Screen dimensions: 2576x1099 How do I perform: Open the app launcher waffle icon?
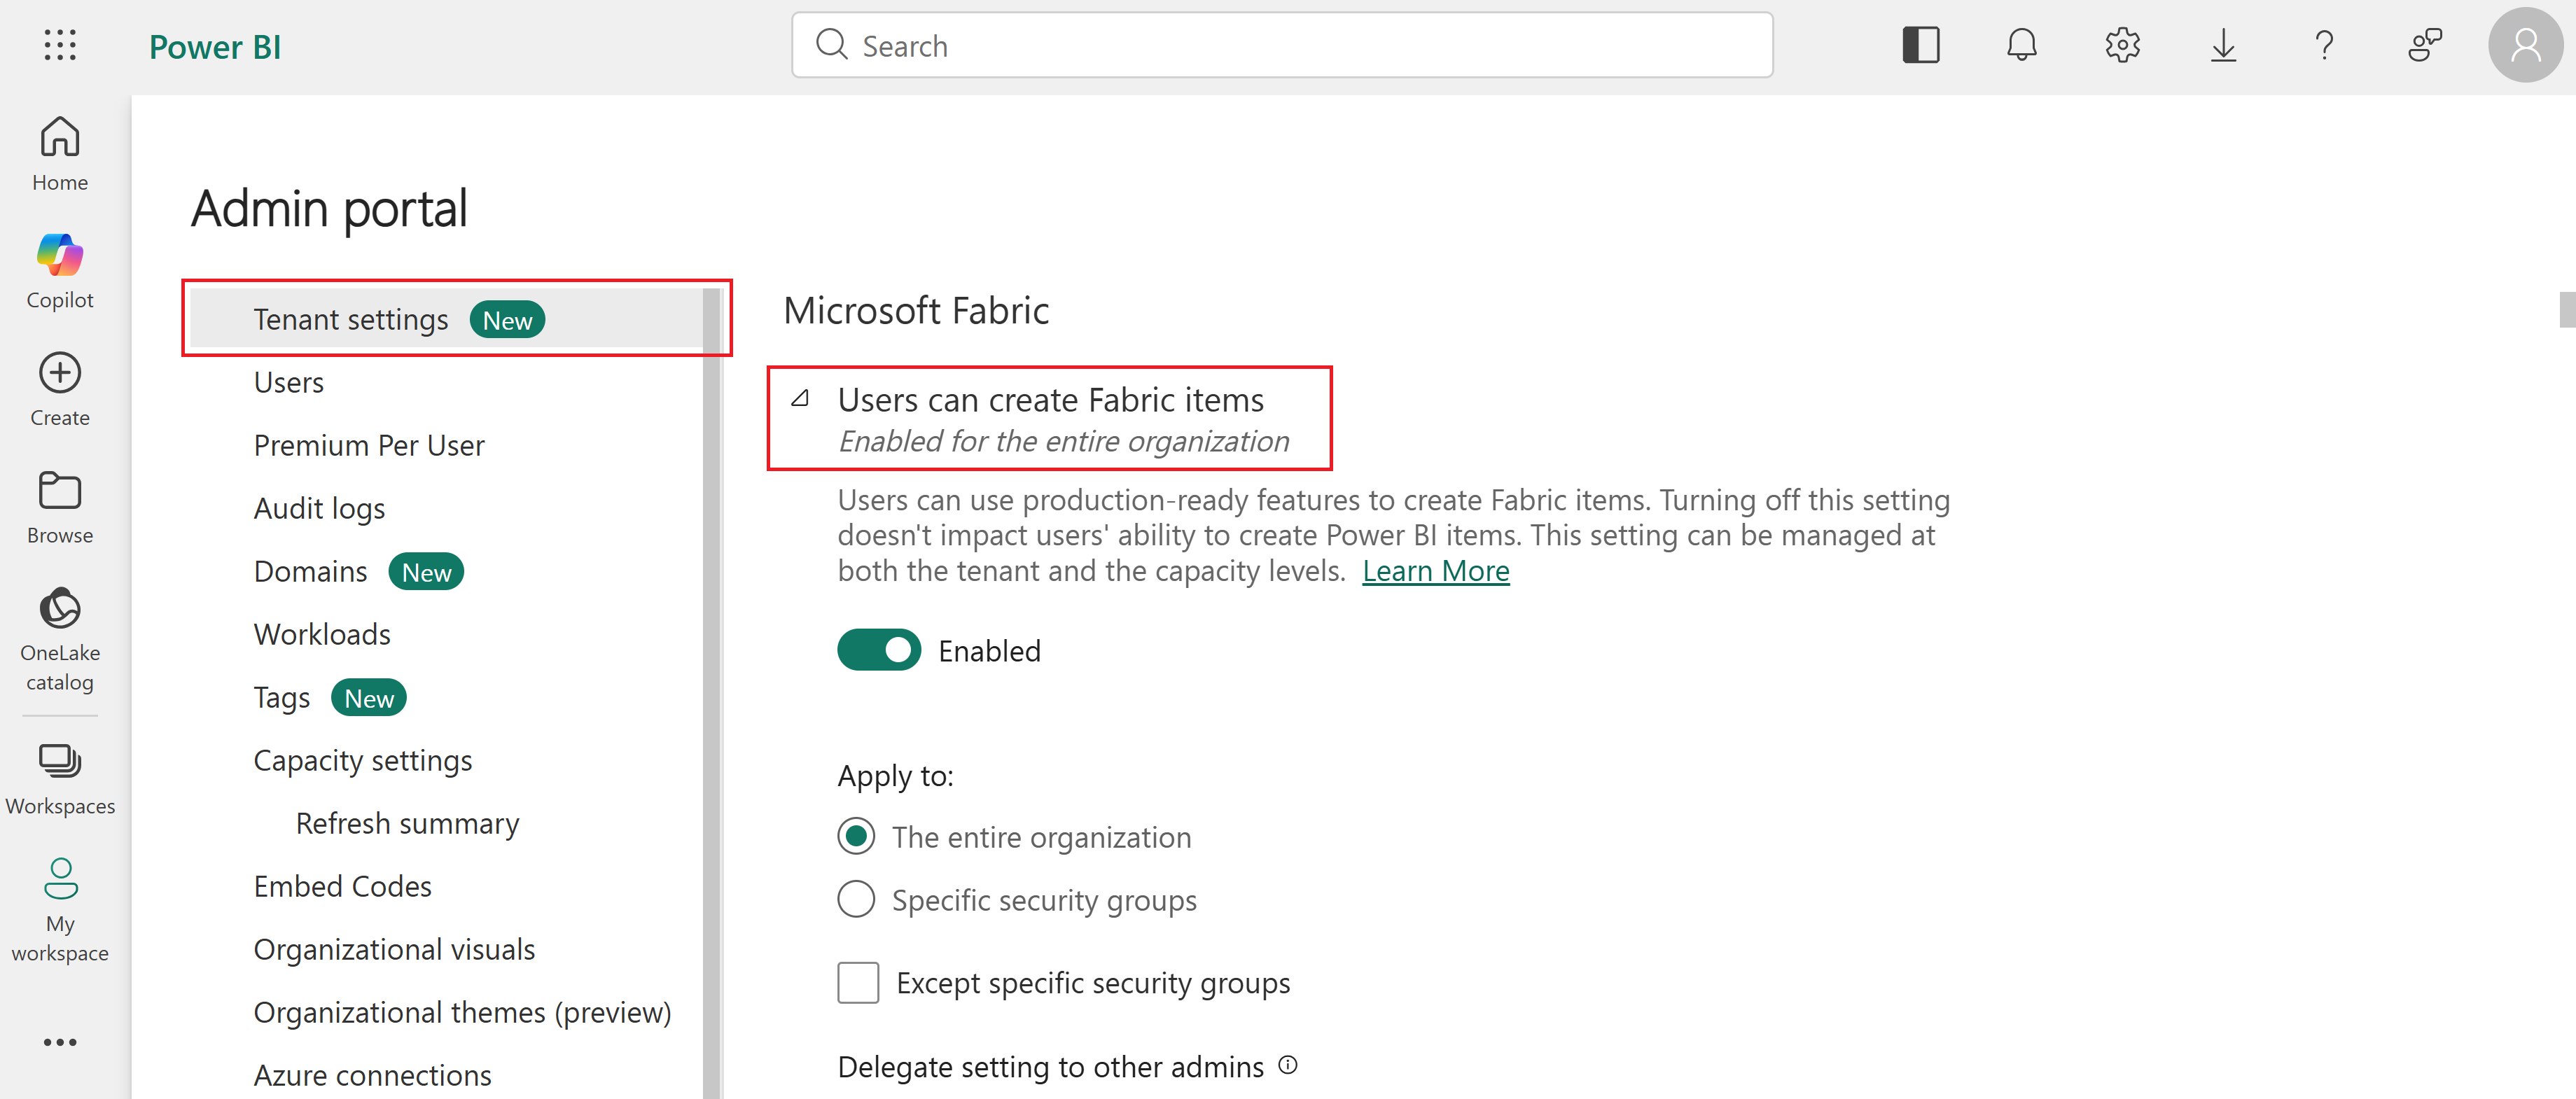[x=60, y=45]
